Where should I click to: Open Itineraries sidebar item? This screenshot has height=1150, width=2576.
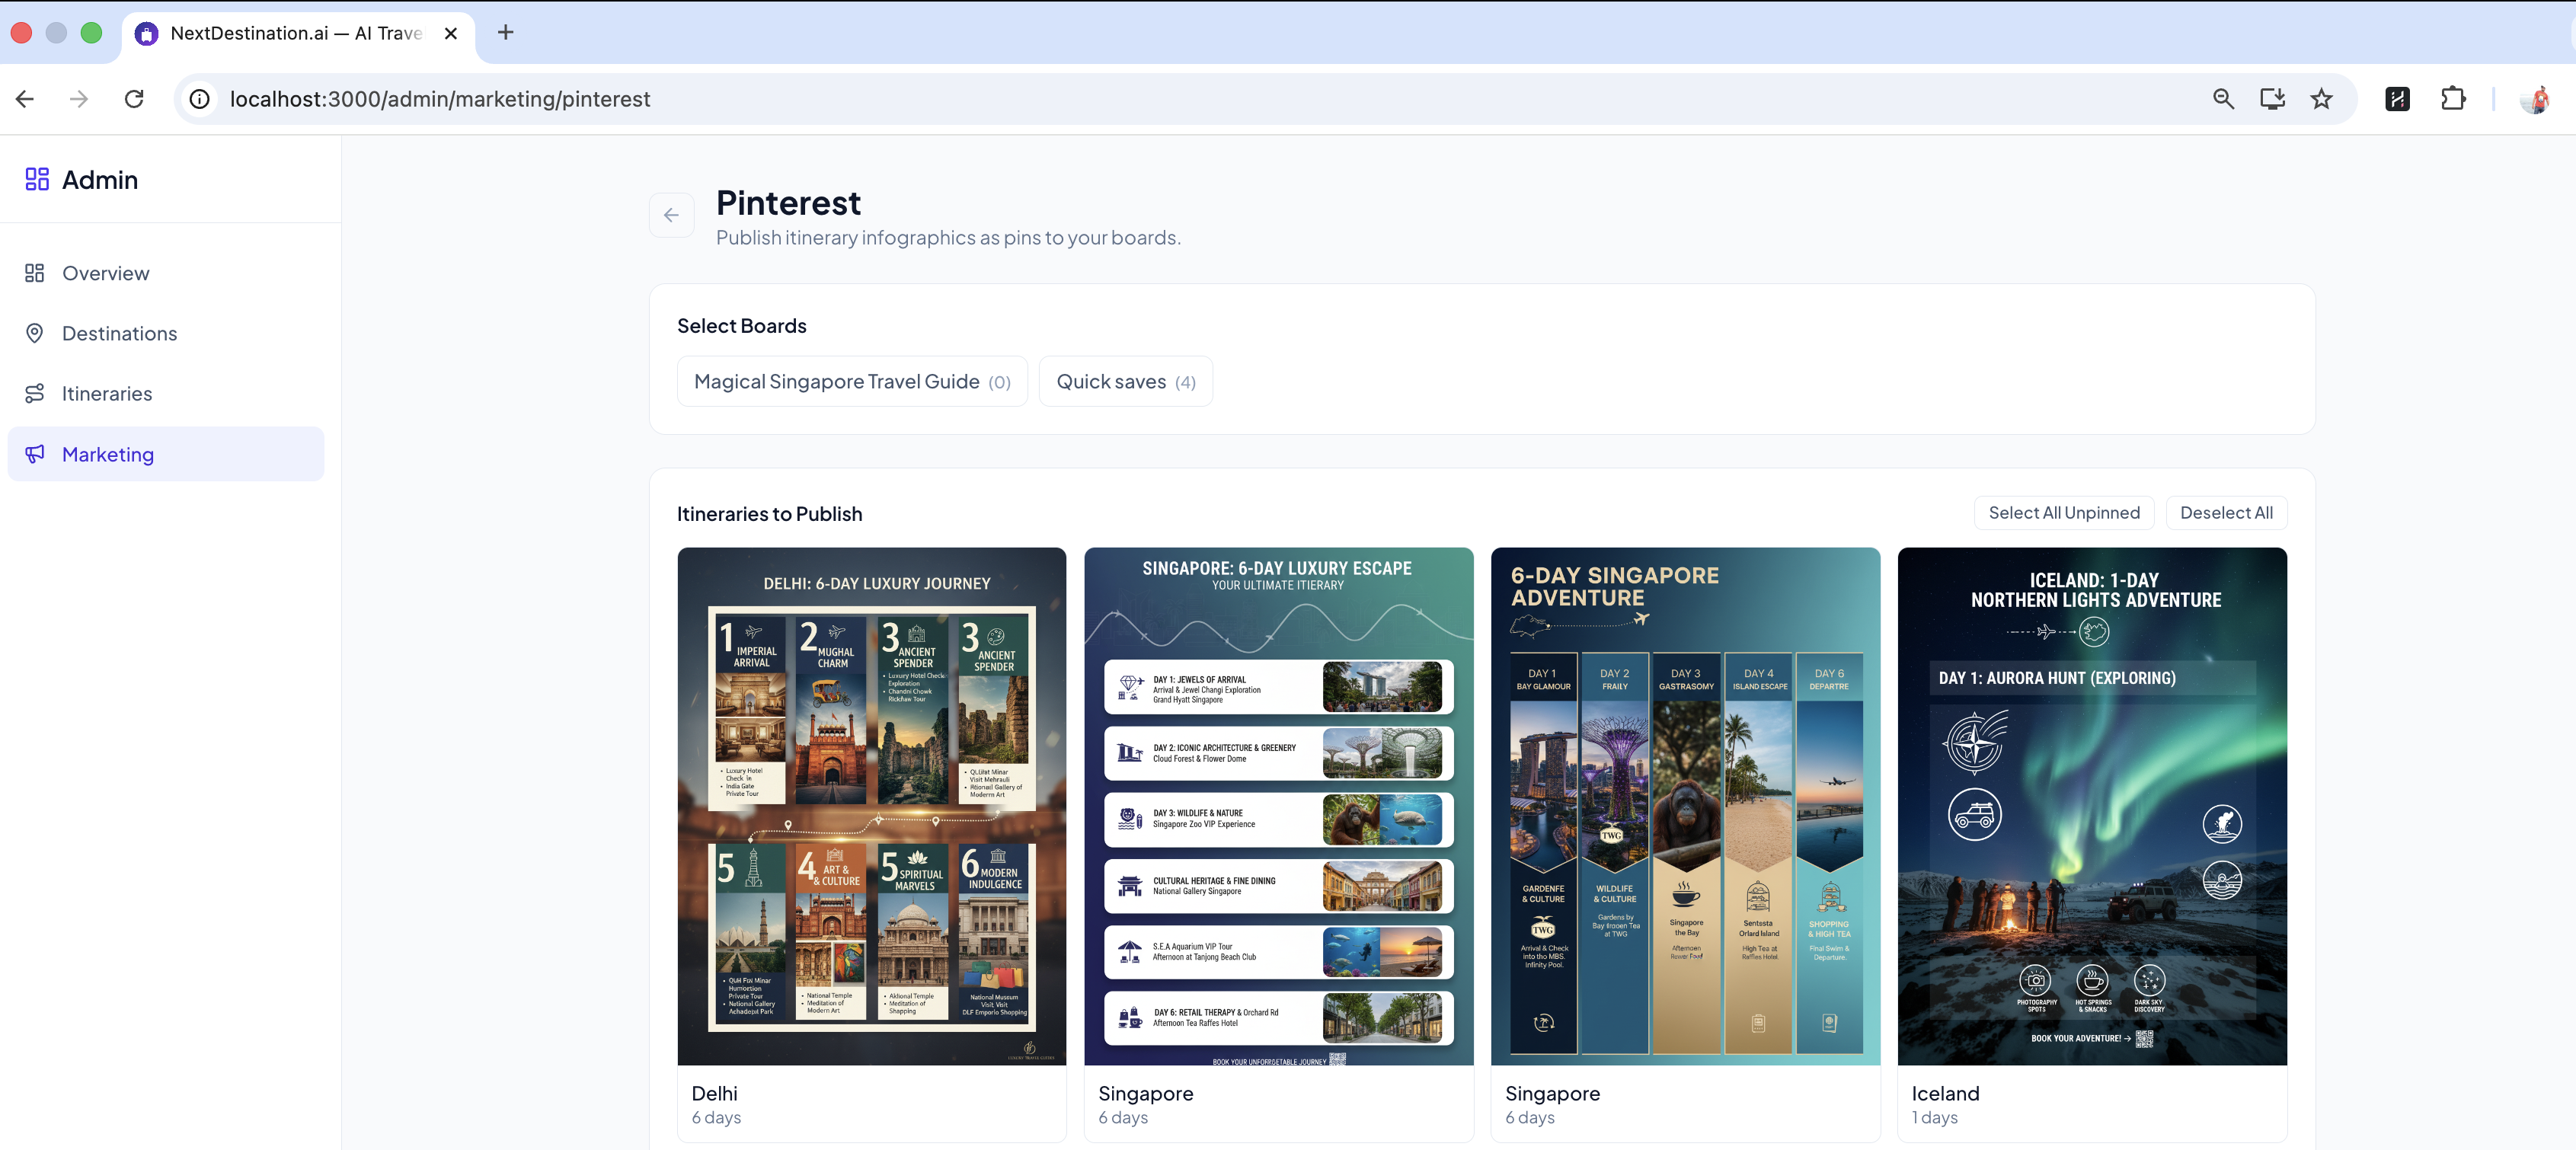(107, 393)
